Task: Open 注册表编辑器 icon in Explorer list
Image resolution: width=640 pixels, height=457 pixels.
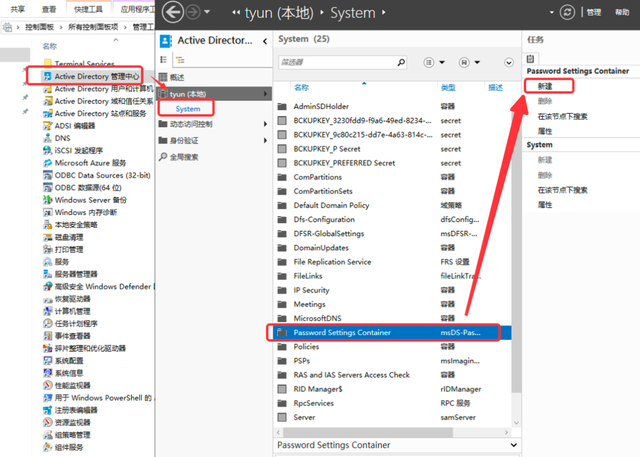Action: (x=48, y=410)
